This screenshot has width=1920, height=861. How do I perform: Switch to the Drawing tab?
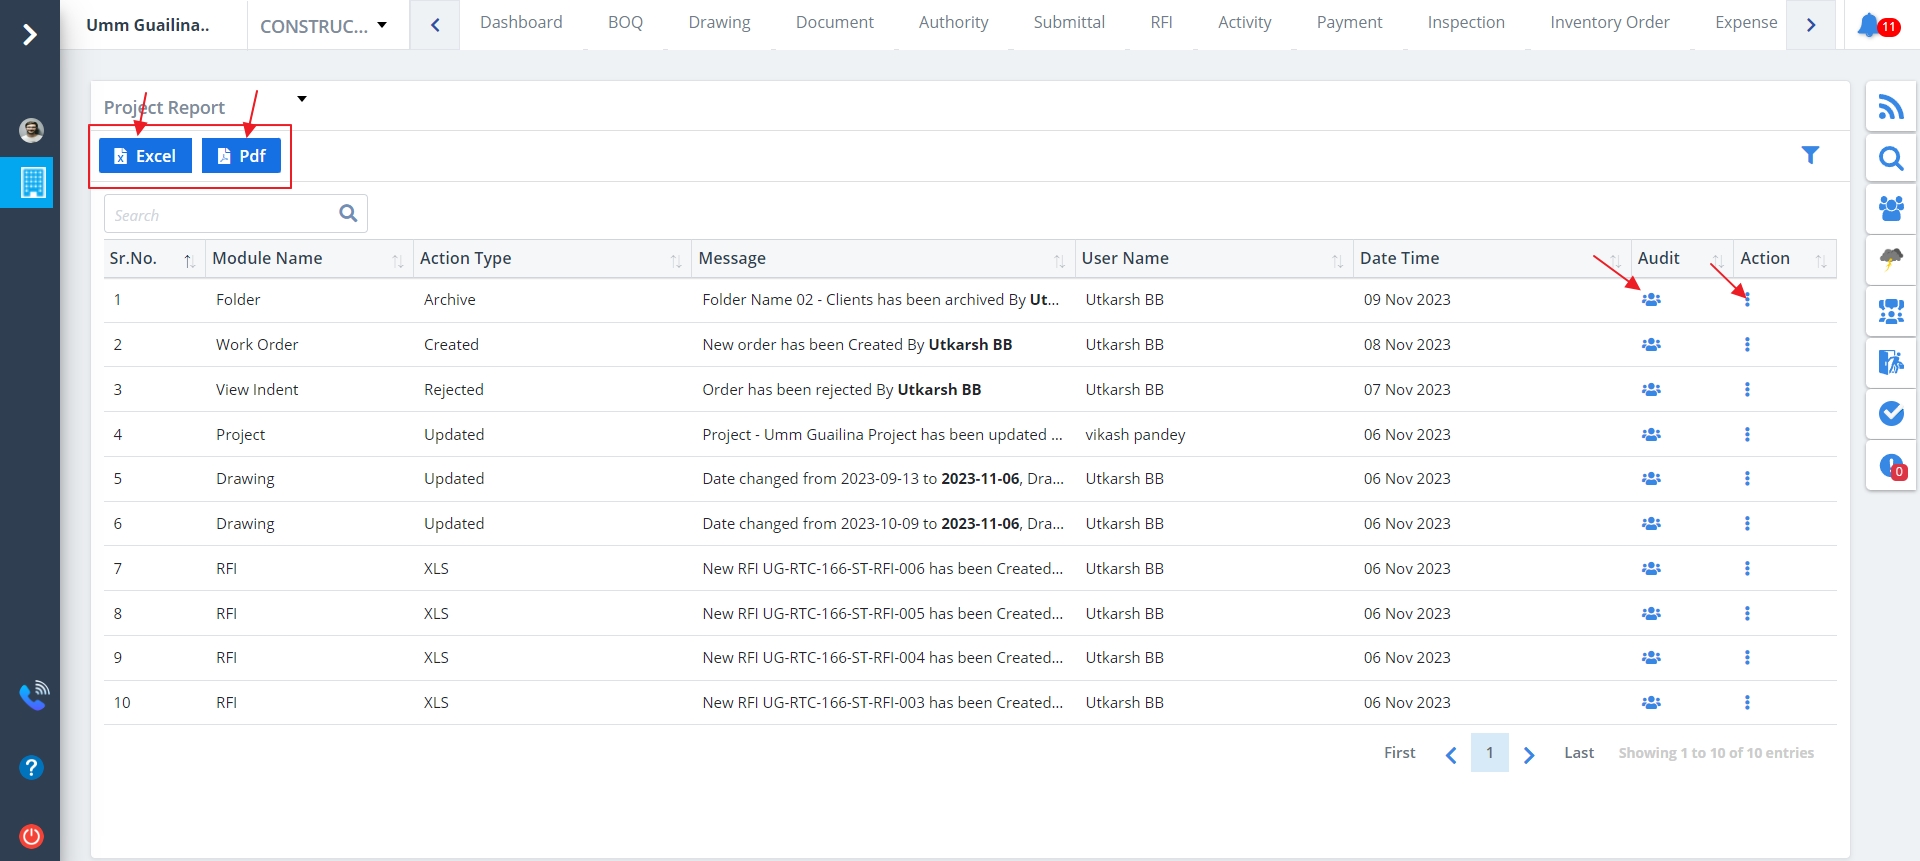pos(718,23)
